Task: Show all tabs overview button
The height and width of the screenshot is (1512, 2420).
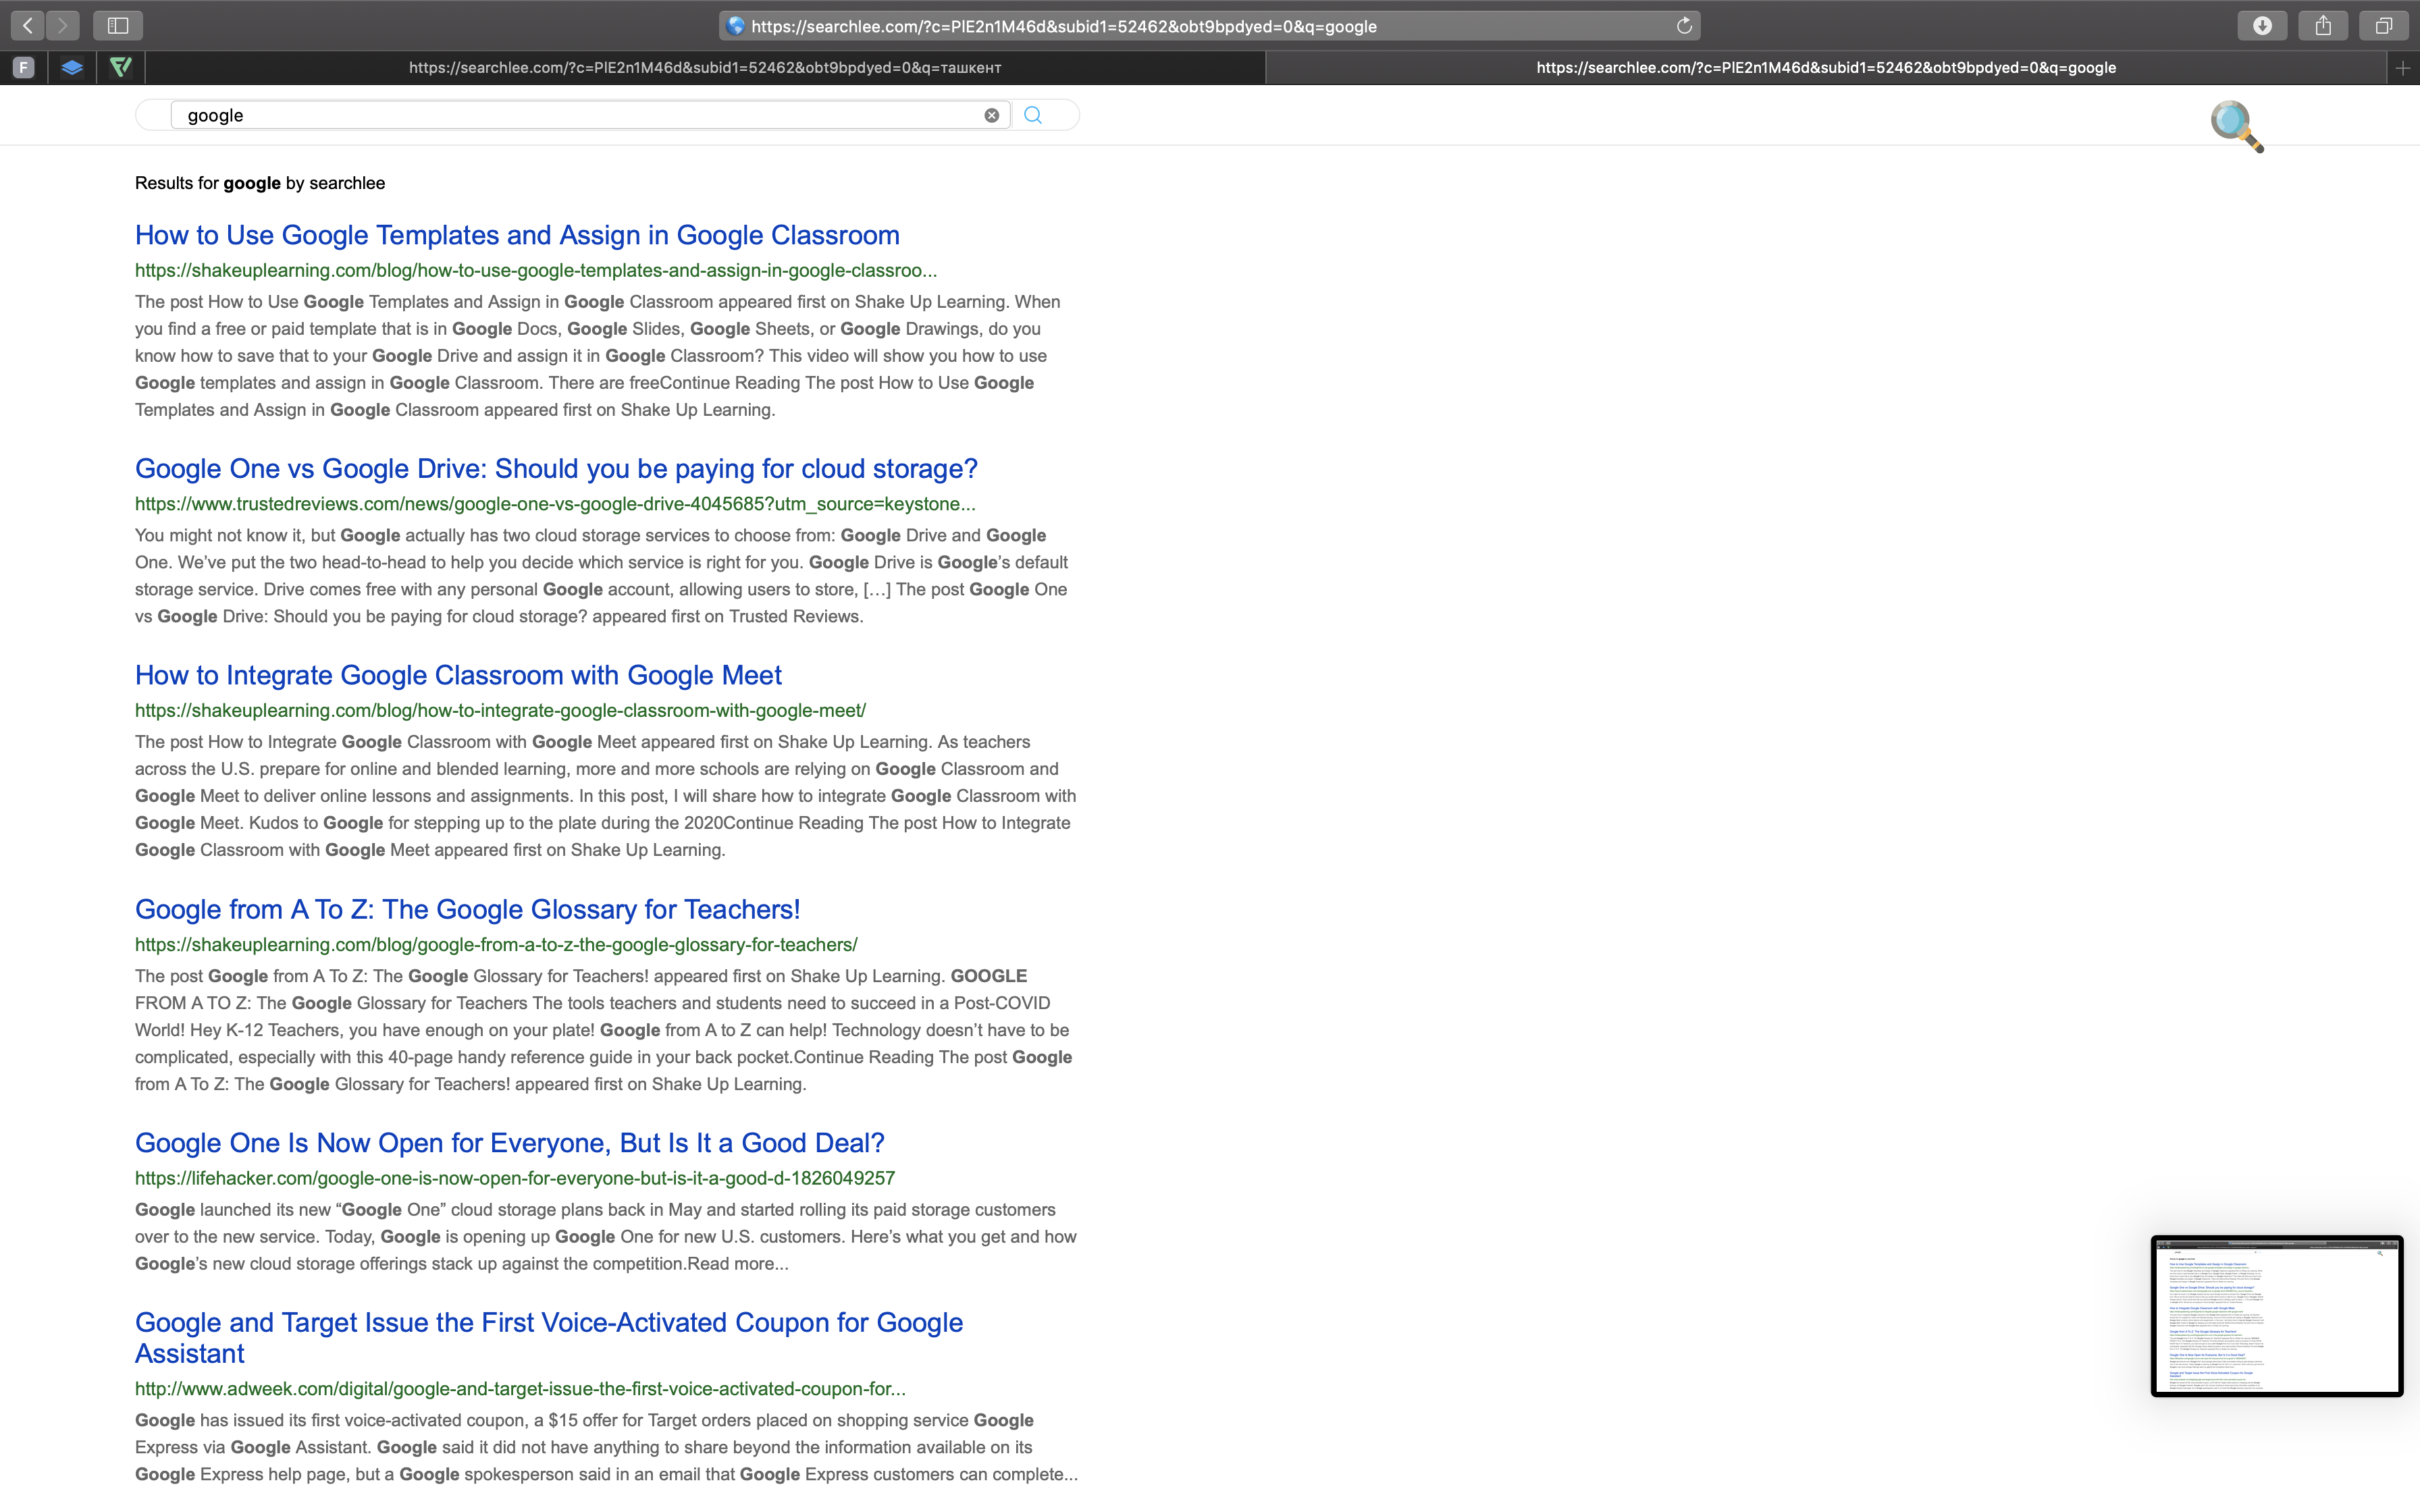Action: point(2384,26)
